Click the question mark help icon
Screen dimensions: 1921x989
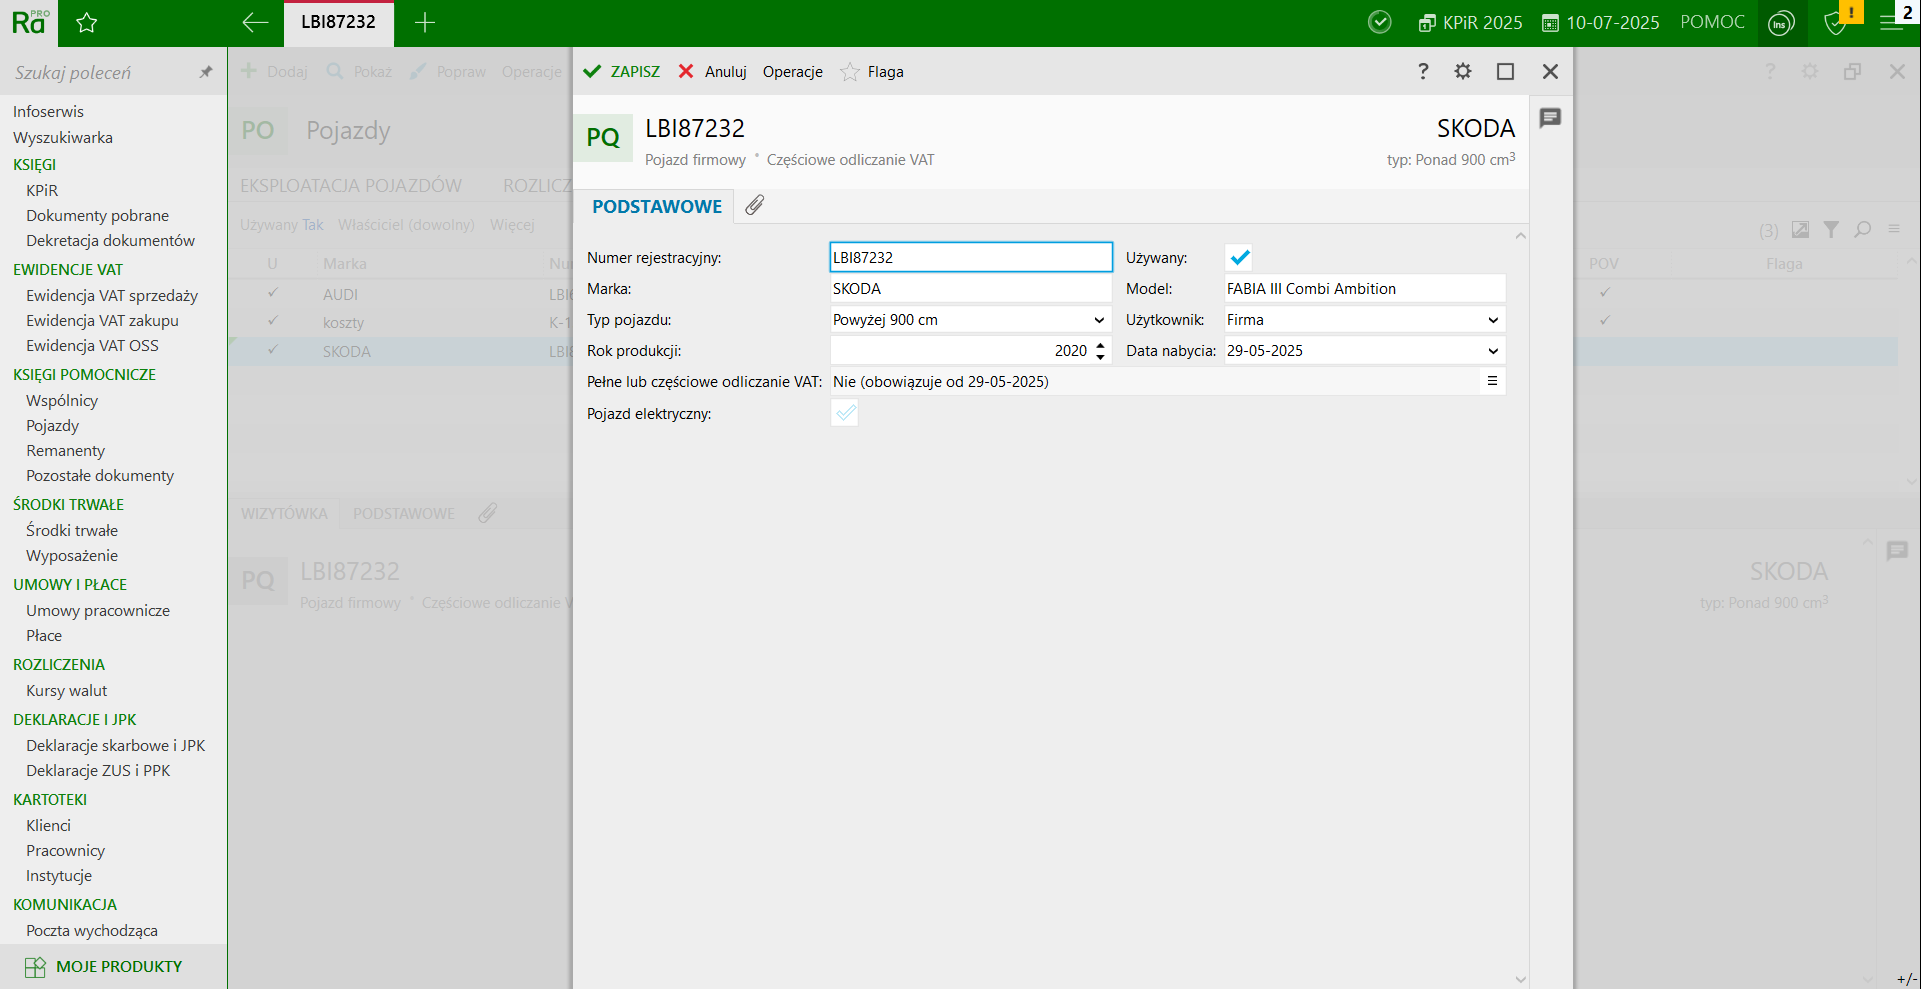pyautogui.click(x=1423, y=71)
